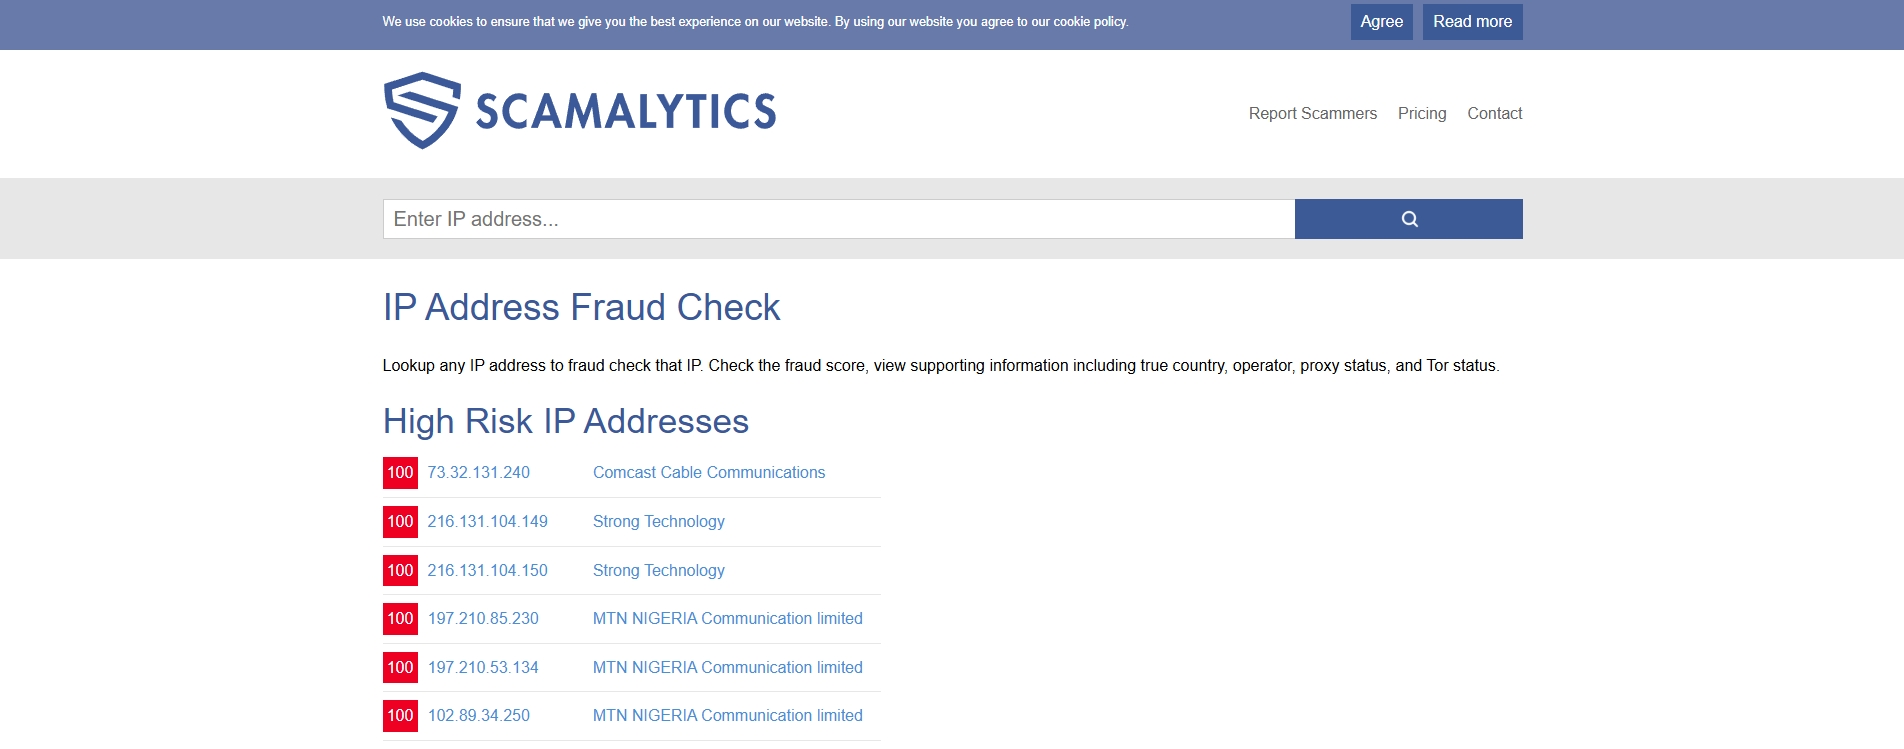Click the red 100 score beside 73.32.131.240
The image size is (1904, 749).
(400, 473)
